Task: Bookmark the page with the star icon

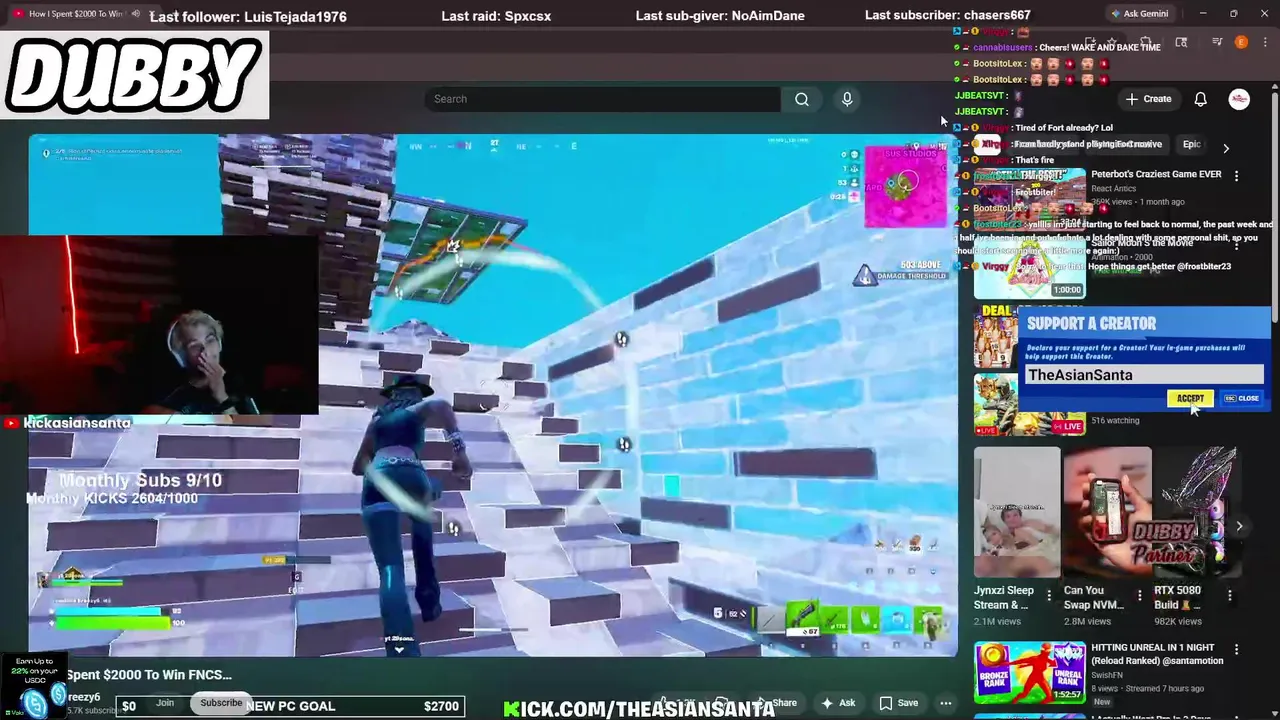Action: pos(1111,42)
